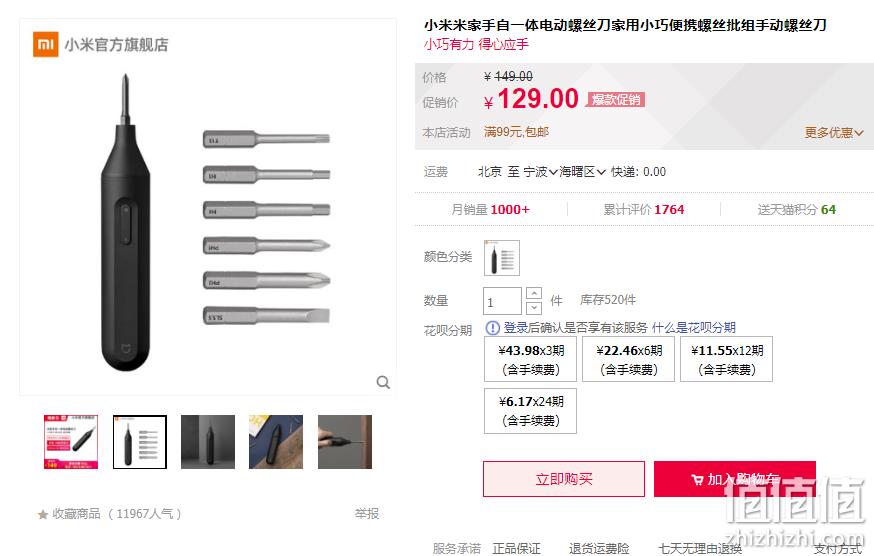Viewport: 874px width, 556px height.
Task: Select the gray background screwdriver thumbnail
Action: click(x=208, y=442)
